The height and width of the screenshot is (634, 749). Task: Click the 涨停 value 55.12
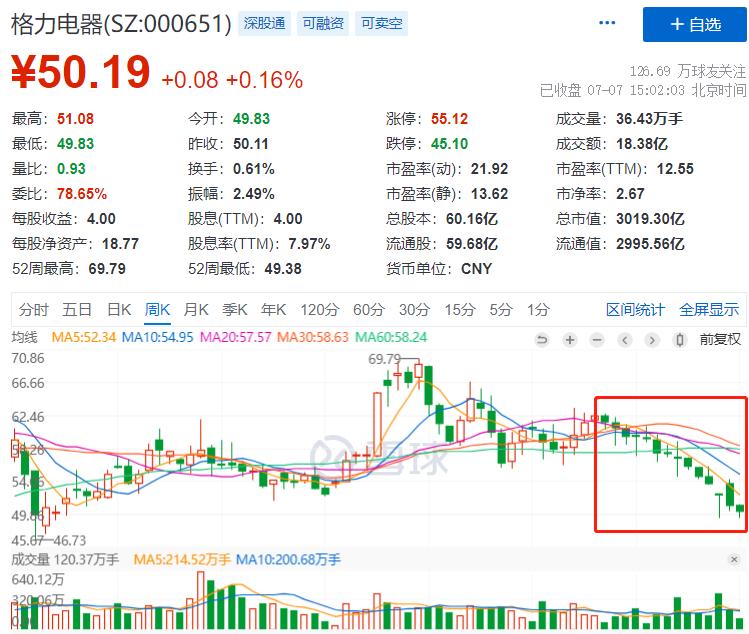point(449,118)
